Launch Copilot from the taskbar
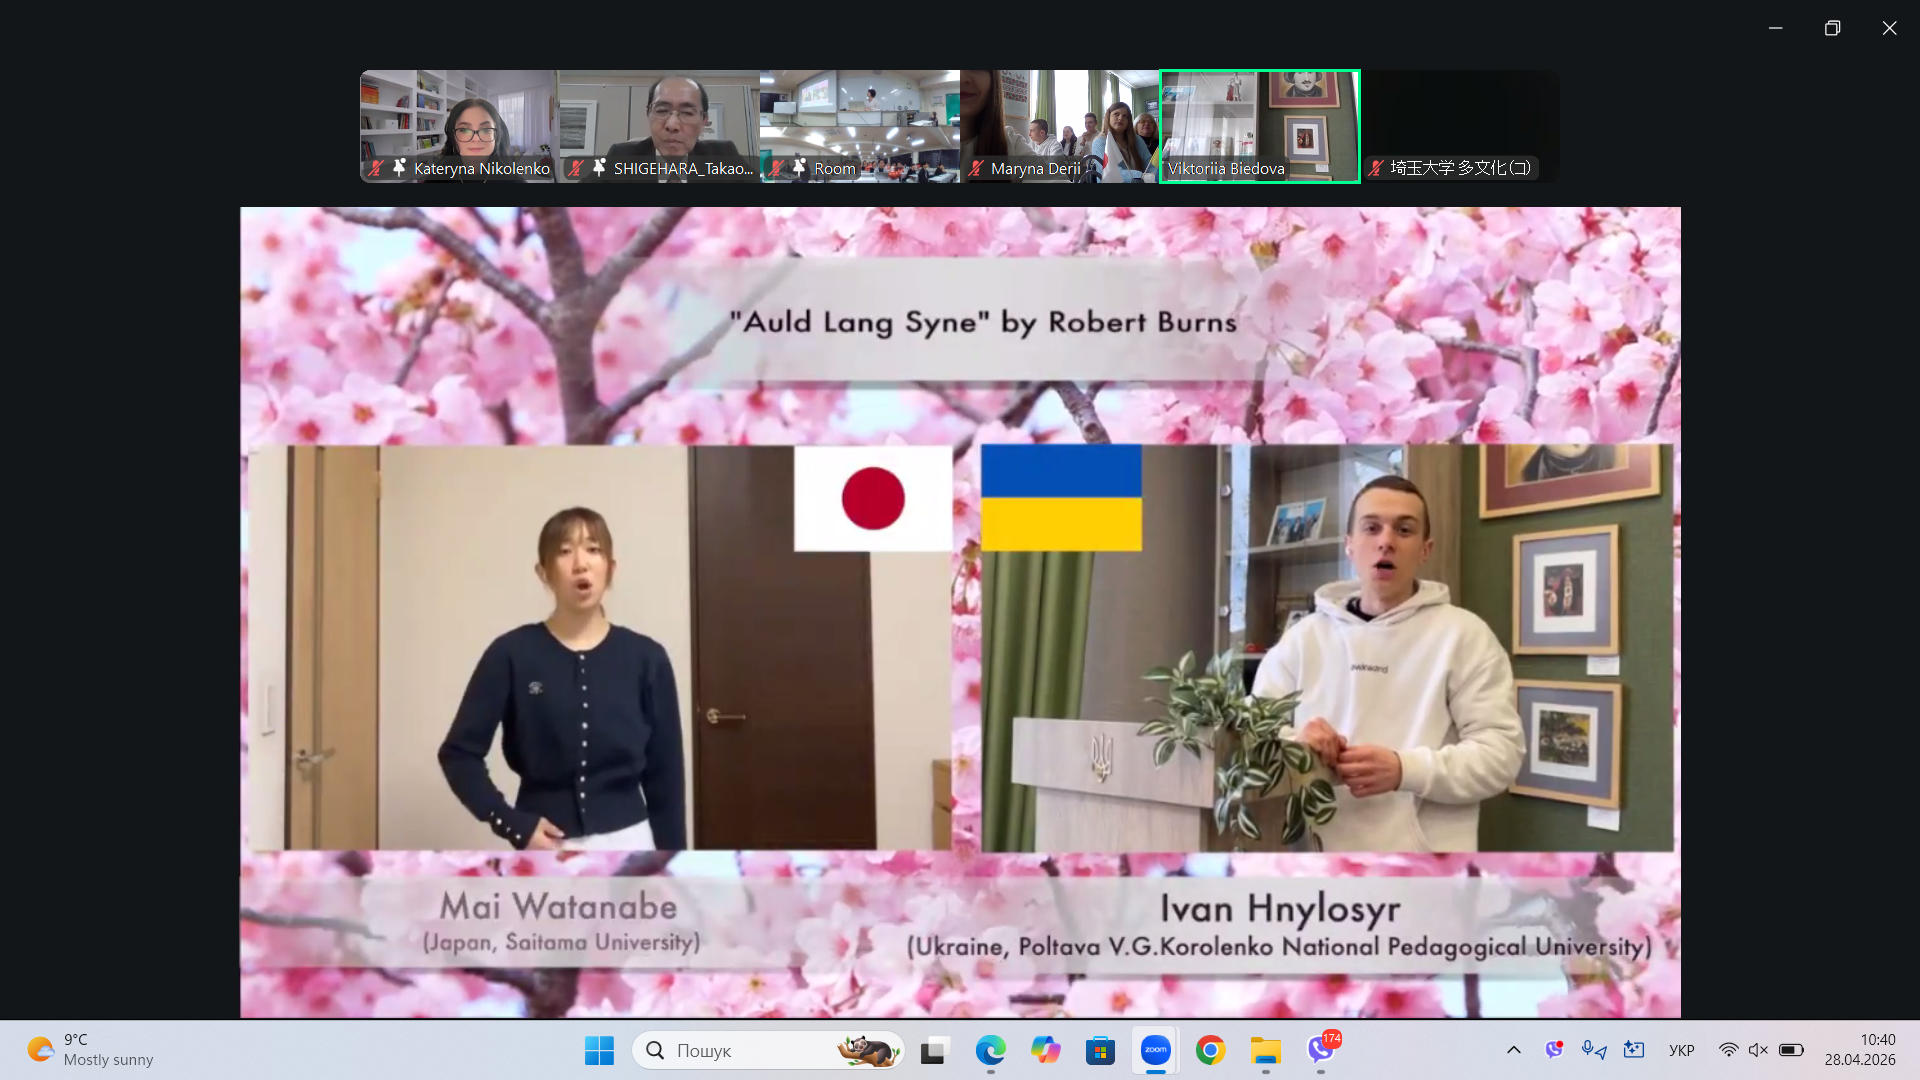Image resolution: width=1920 pixels, height=1080 pixels. point(1045,1050)
